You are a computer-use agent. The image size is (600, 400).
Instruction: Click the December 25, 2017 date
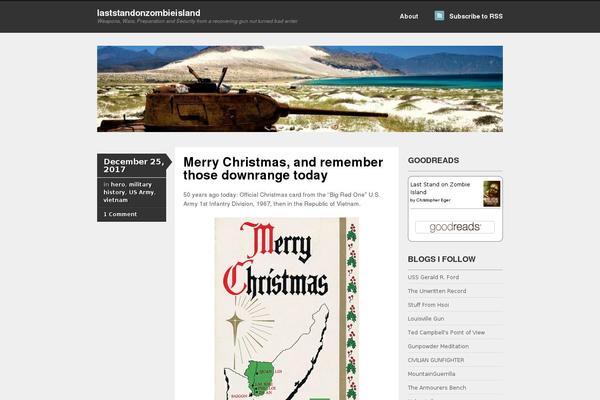click(x=134, y=166)
